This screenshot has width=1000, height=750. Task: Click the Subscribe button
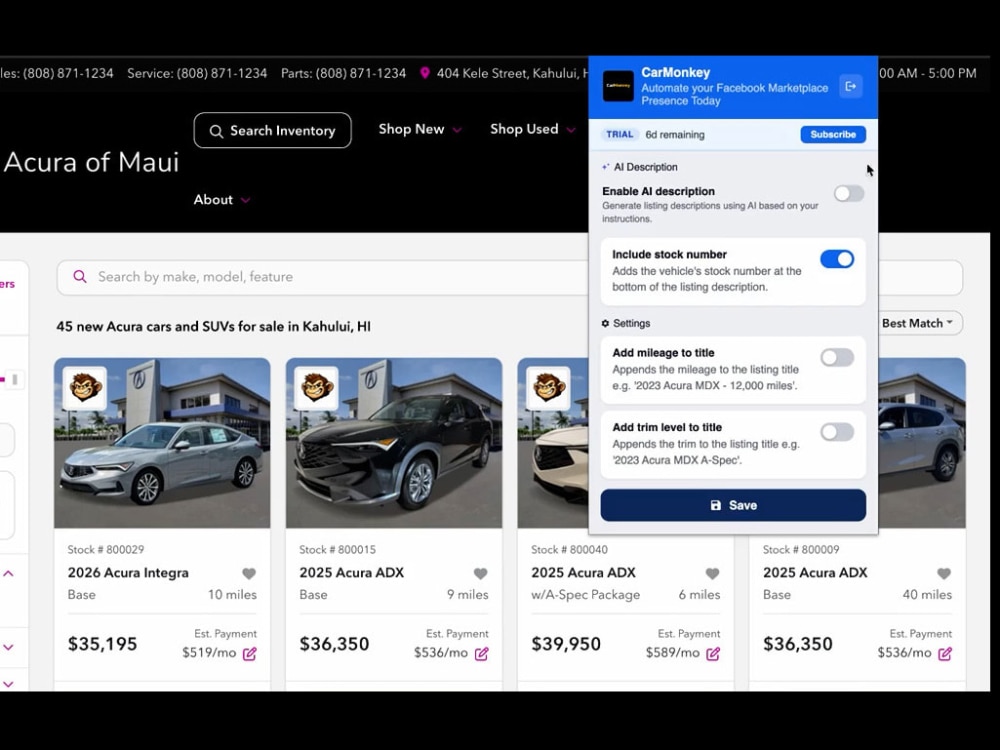pyautogui.click(x=833, y=135)
